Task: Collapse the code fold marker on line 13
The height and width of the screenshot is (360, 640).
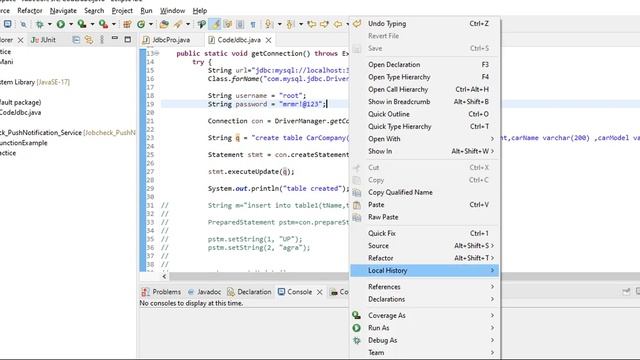Action: click(x=157, y=53)
